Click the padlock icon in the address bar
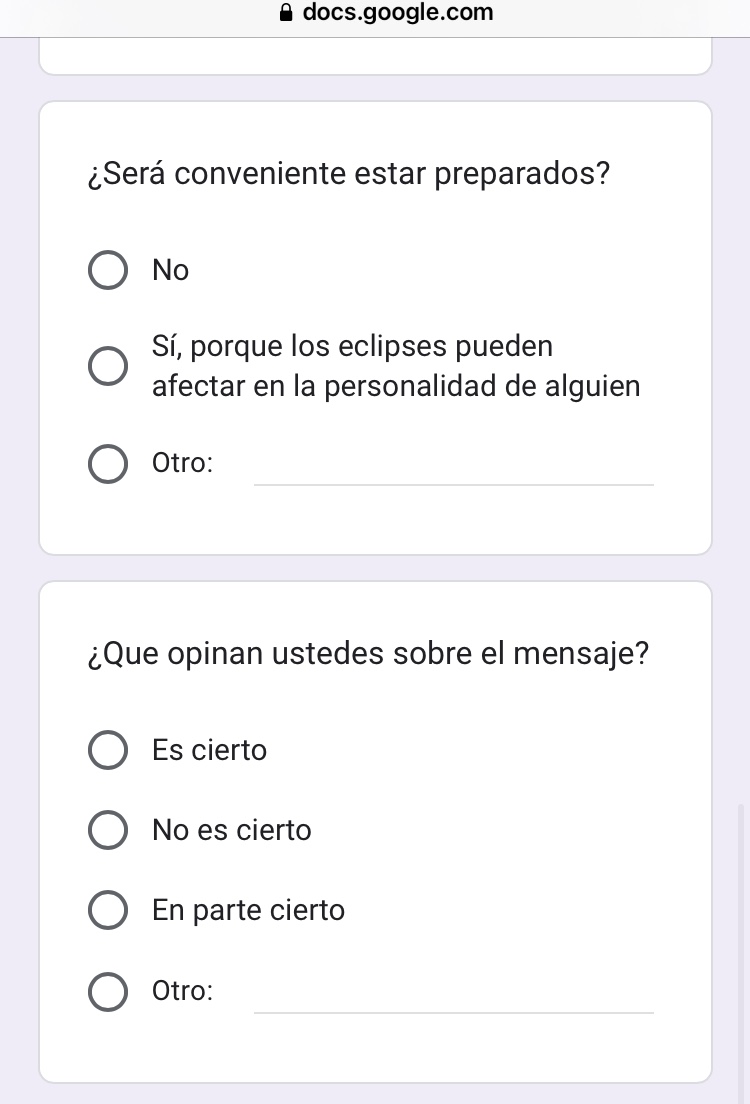Image resolution: width=750 pixels, height=1104 pixels. (287, 13)
